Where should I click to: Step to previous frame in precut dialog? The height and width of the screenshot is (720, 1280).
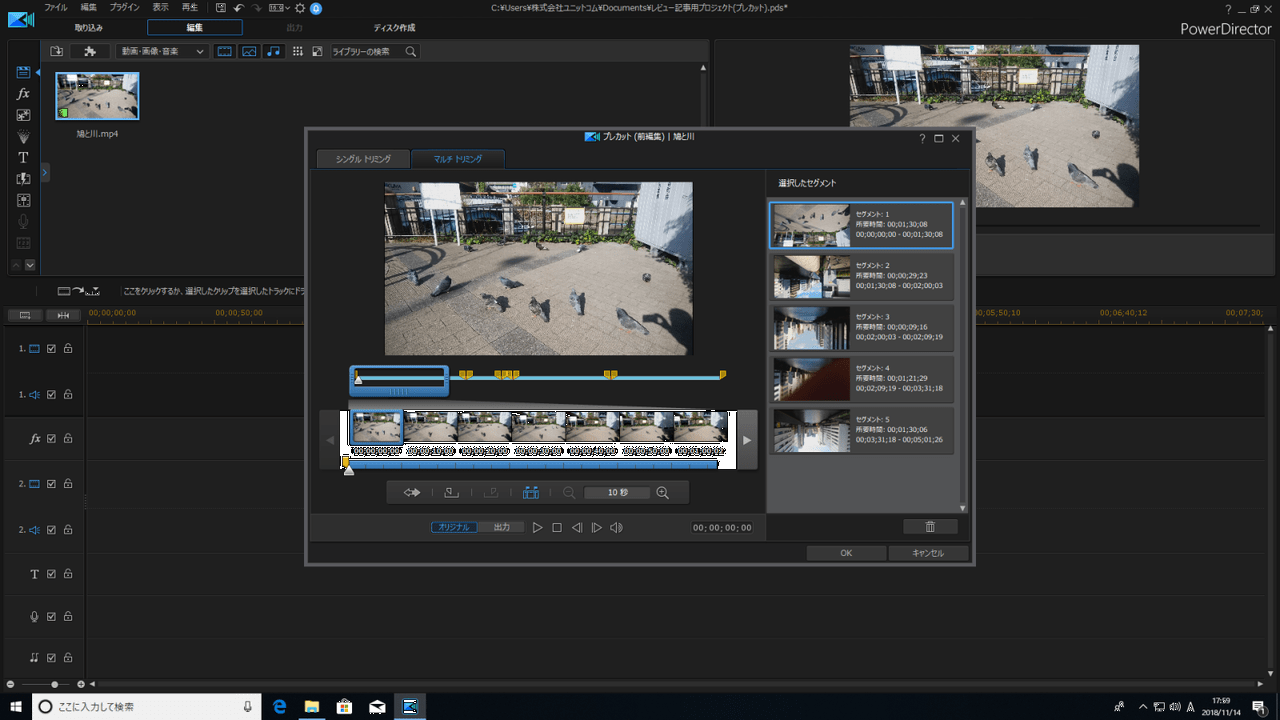tap(577, 527)
